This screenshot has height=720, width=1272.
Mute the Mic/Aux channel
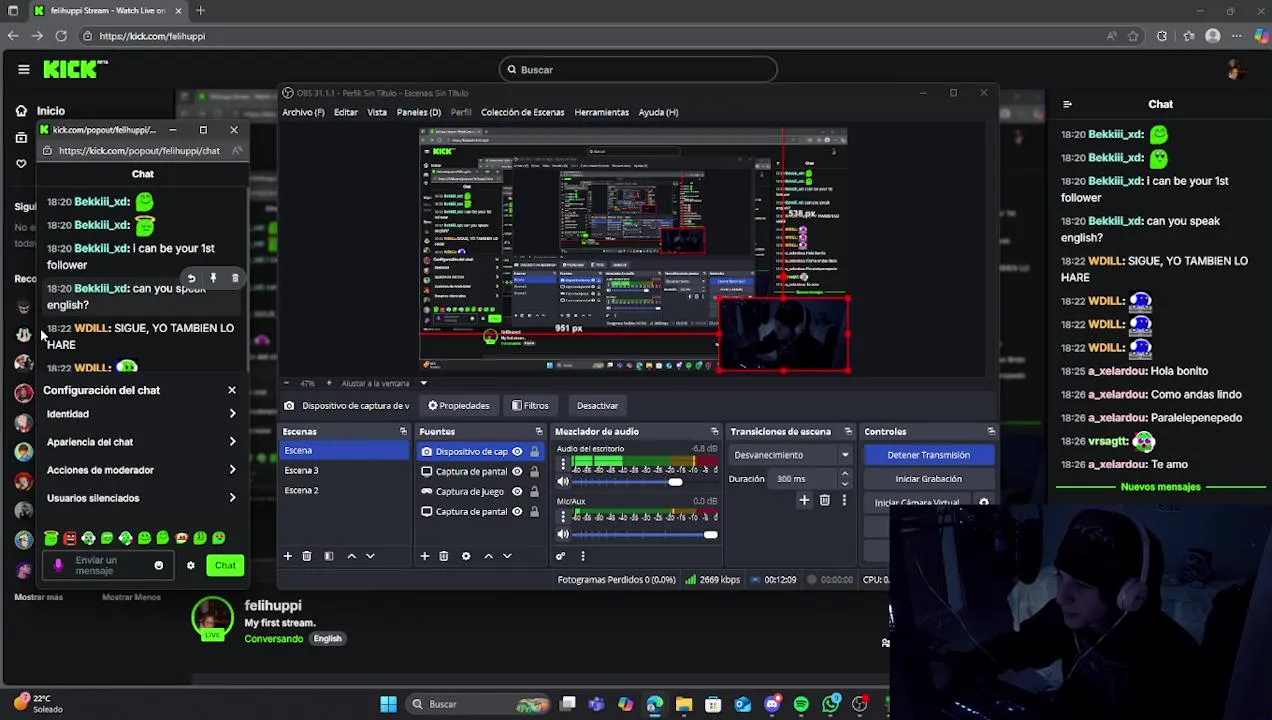point(563,535)
